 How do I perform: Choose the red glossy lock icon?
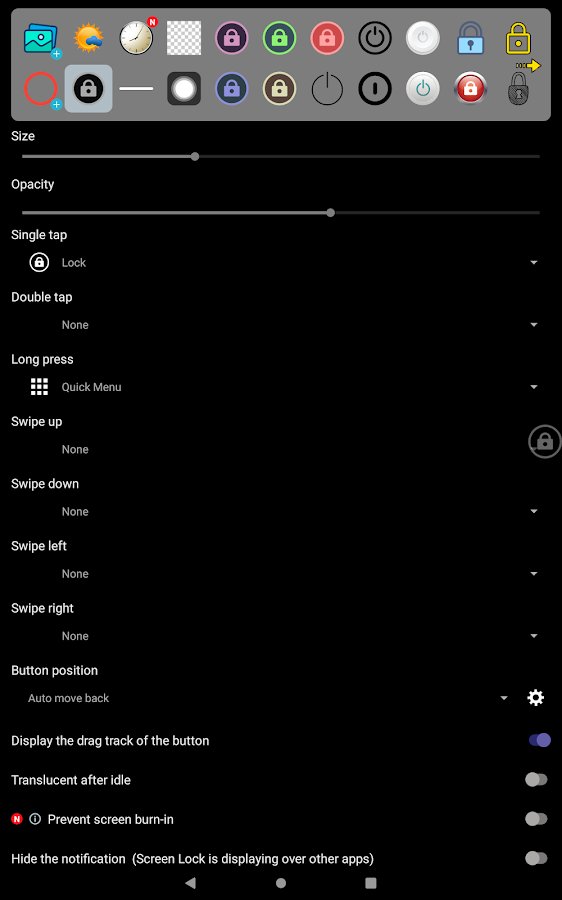click(470, 89)
